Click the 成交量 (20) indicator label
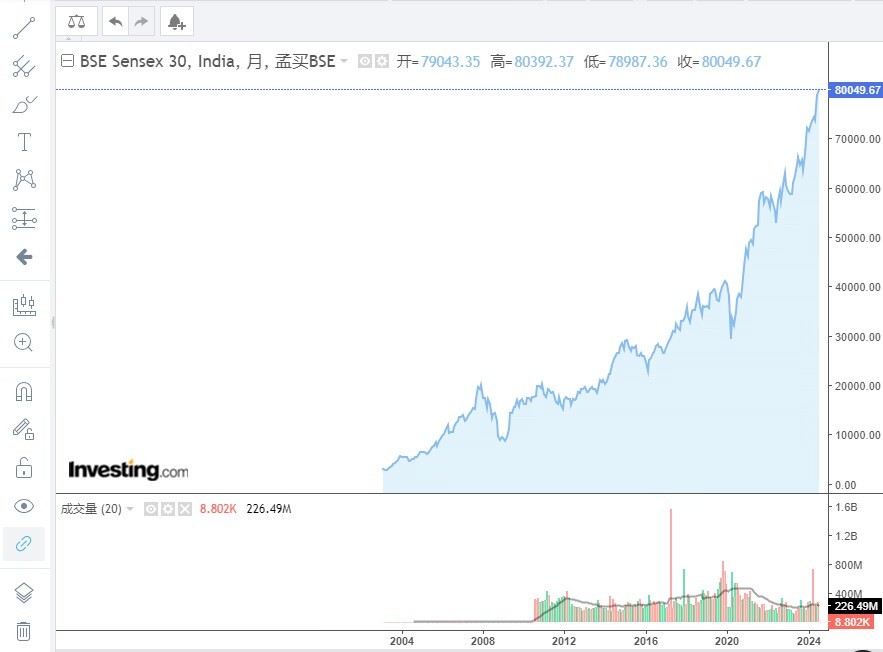 pos(91,509)
